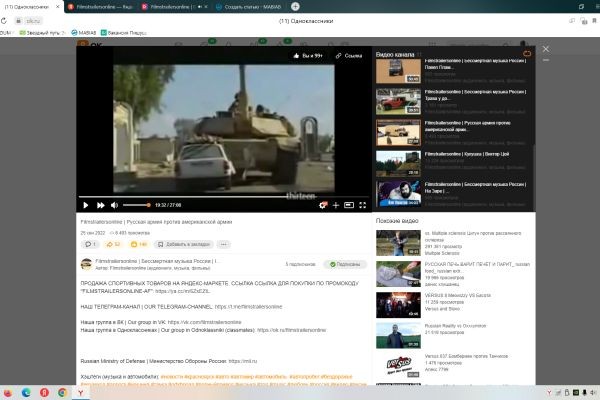
Task: Open Filmstrailersonline channel name link
Action: click(157, 261)
